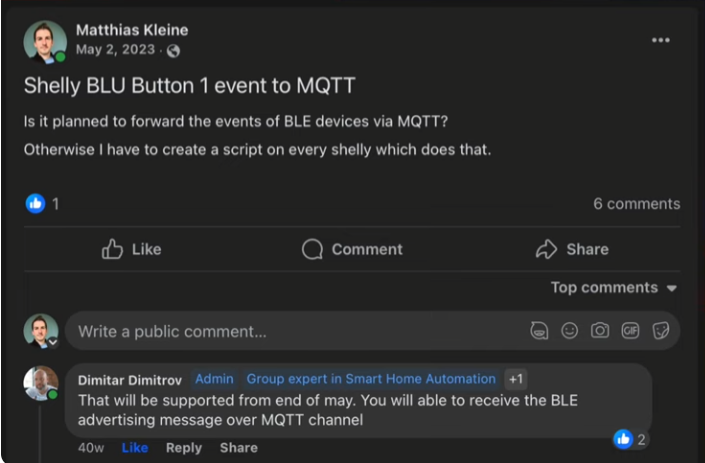Click the avatar sticker icon in comment box
This screenshot has height=463, width=705.
[x=539, y=331]
